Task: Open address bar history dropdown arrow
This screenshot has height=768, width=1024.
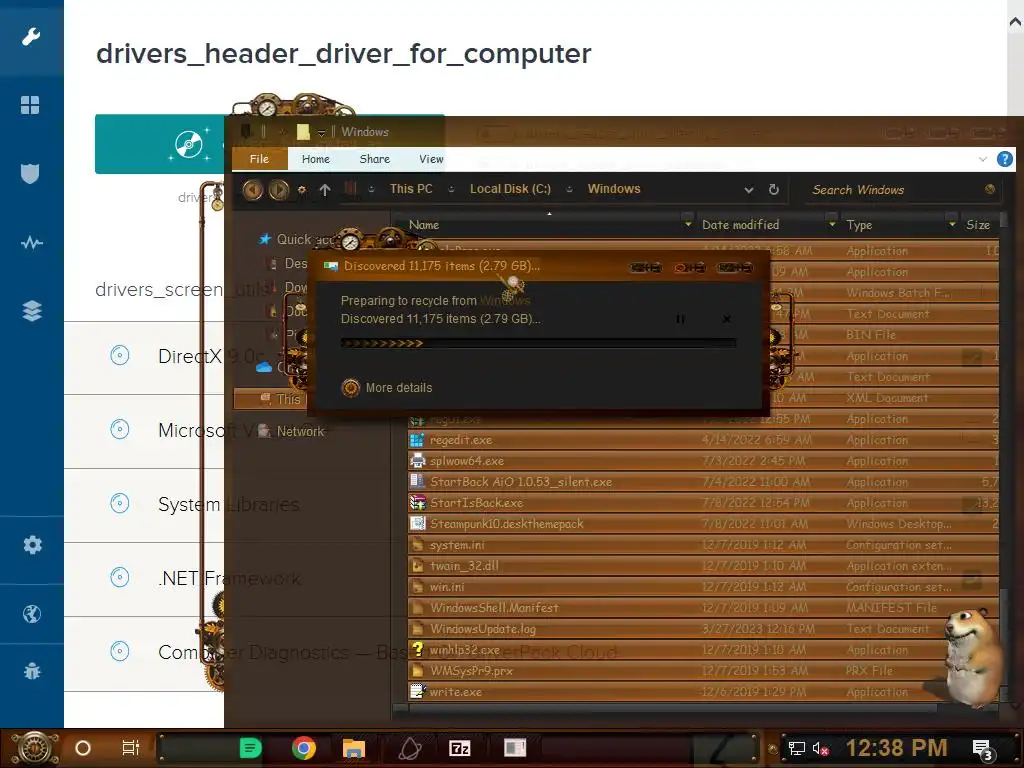Action: point(749,190)
